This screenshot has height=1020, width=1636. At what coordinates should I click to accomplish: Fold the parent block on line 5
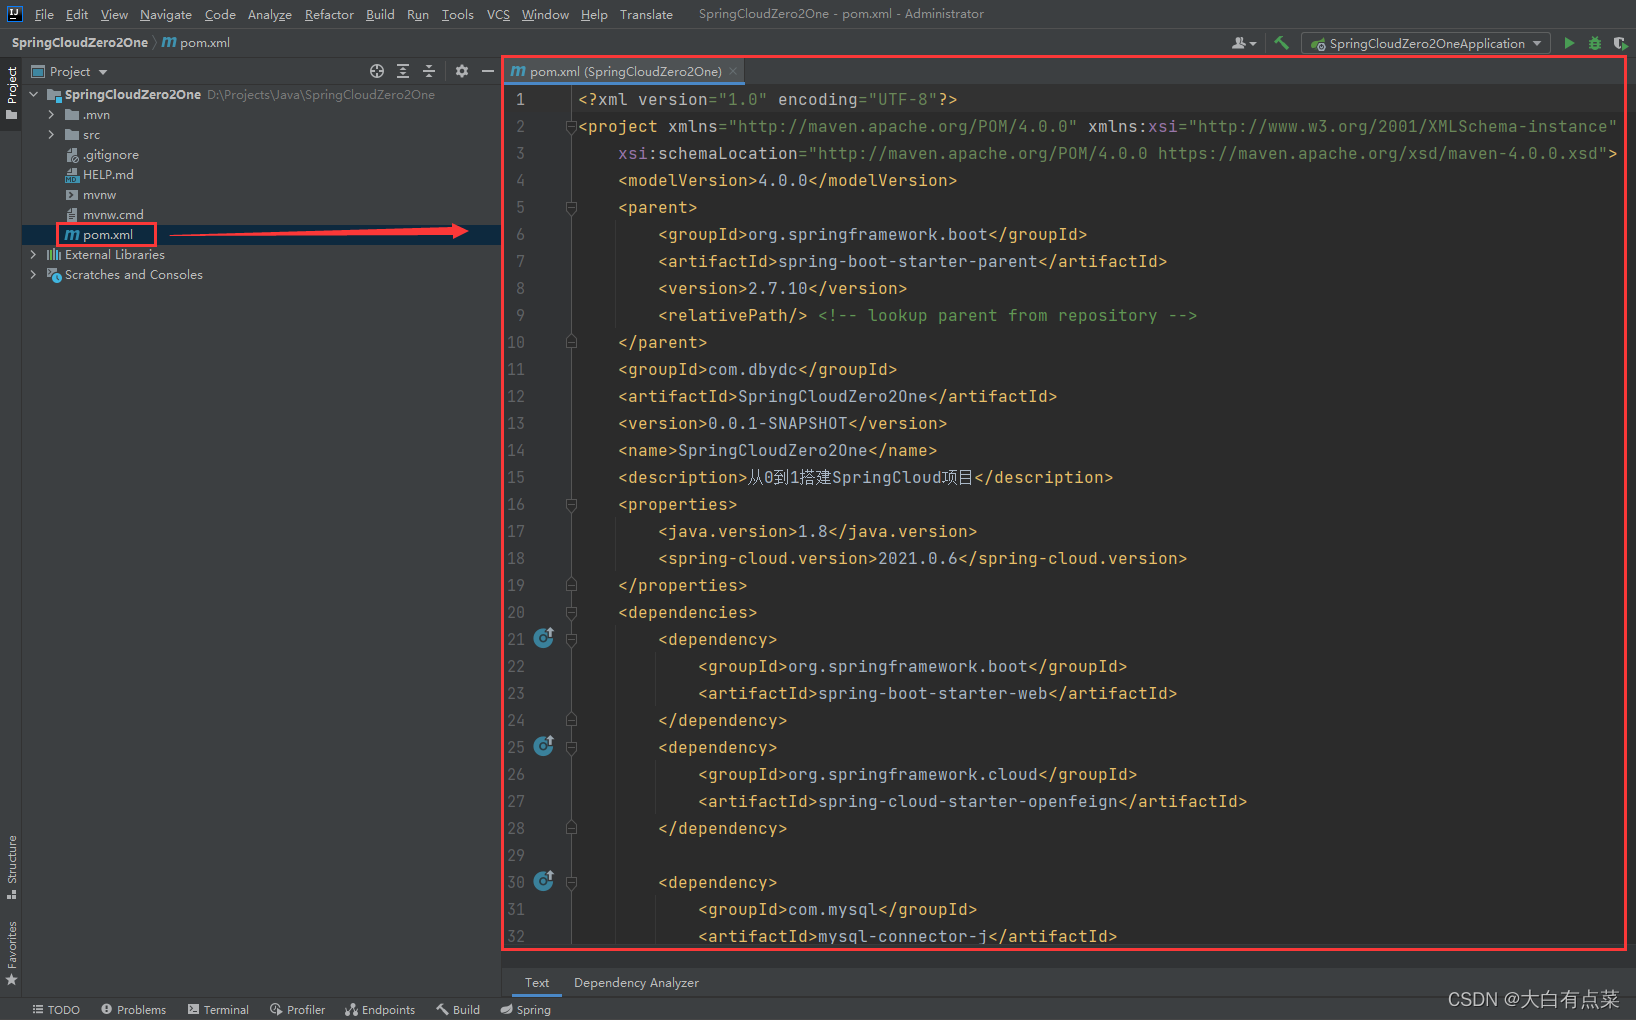pyautogui.click(x=571, y=207)
